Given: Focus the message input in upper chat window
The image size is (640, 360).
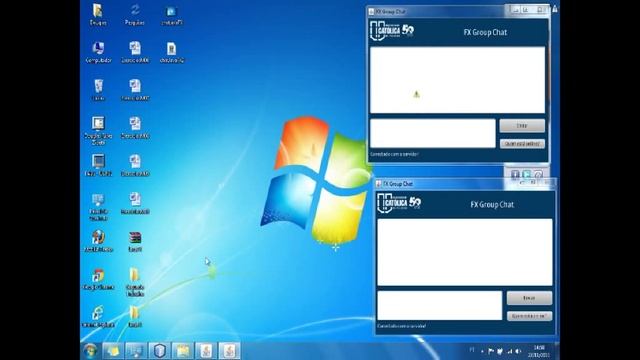Looking at the screenshot, I should pyautogui.click(x=433, y=133).
